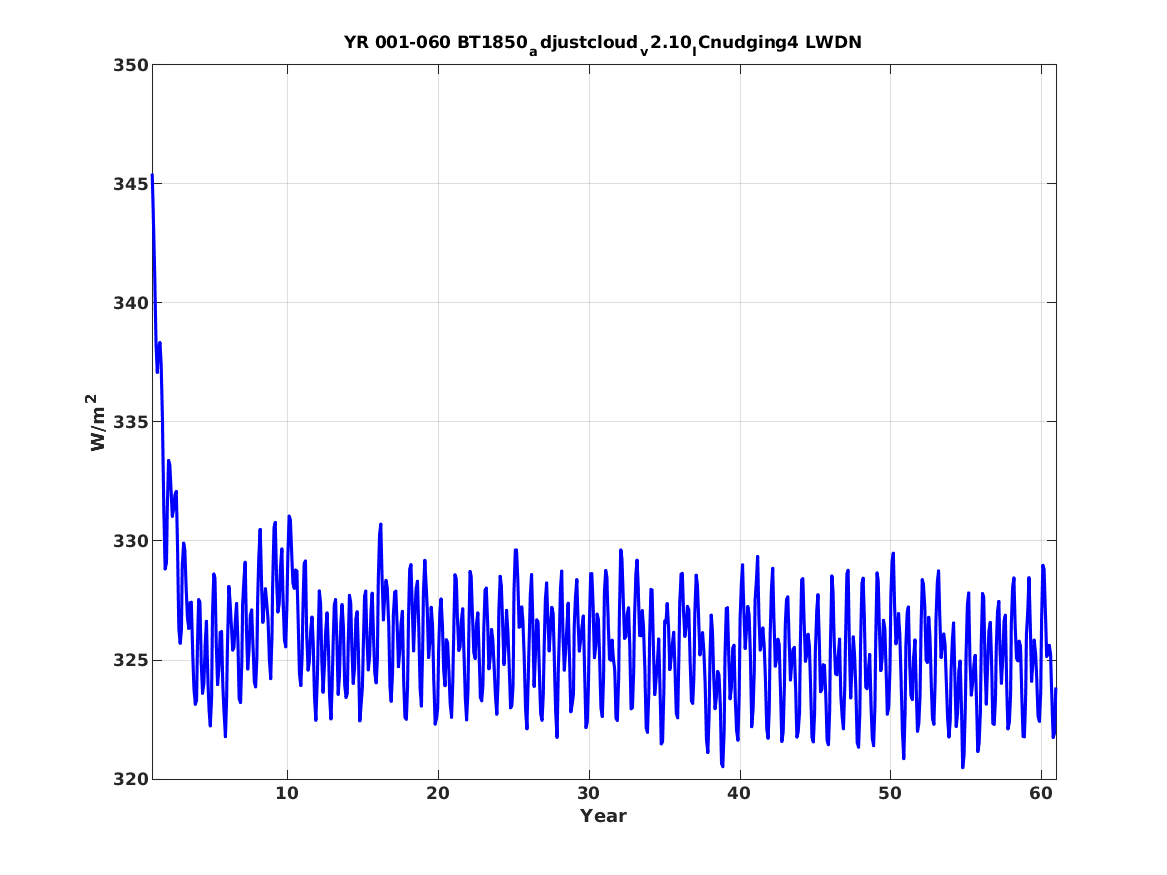Click the blue line's starting peak near 345
1167x875 pixels.
click(x=153, y=176)
